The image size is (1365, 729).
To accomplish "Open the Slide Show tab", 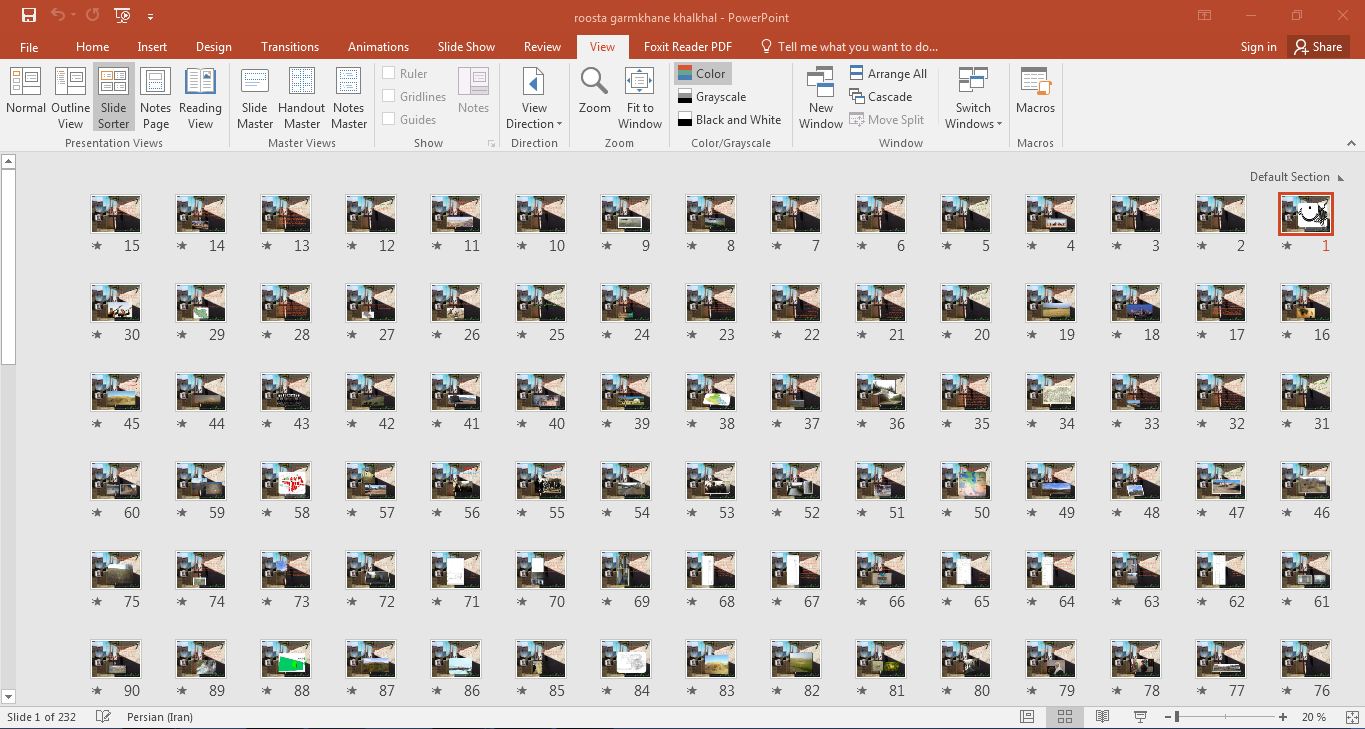I will pos(466,47).
